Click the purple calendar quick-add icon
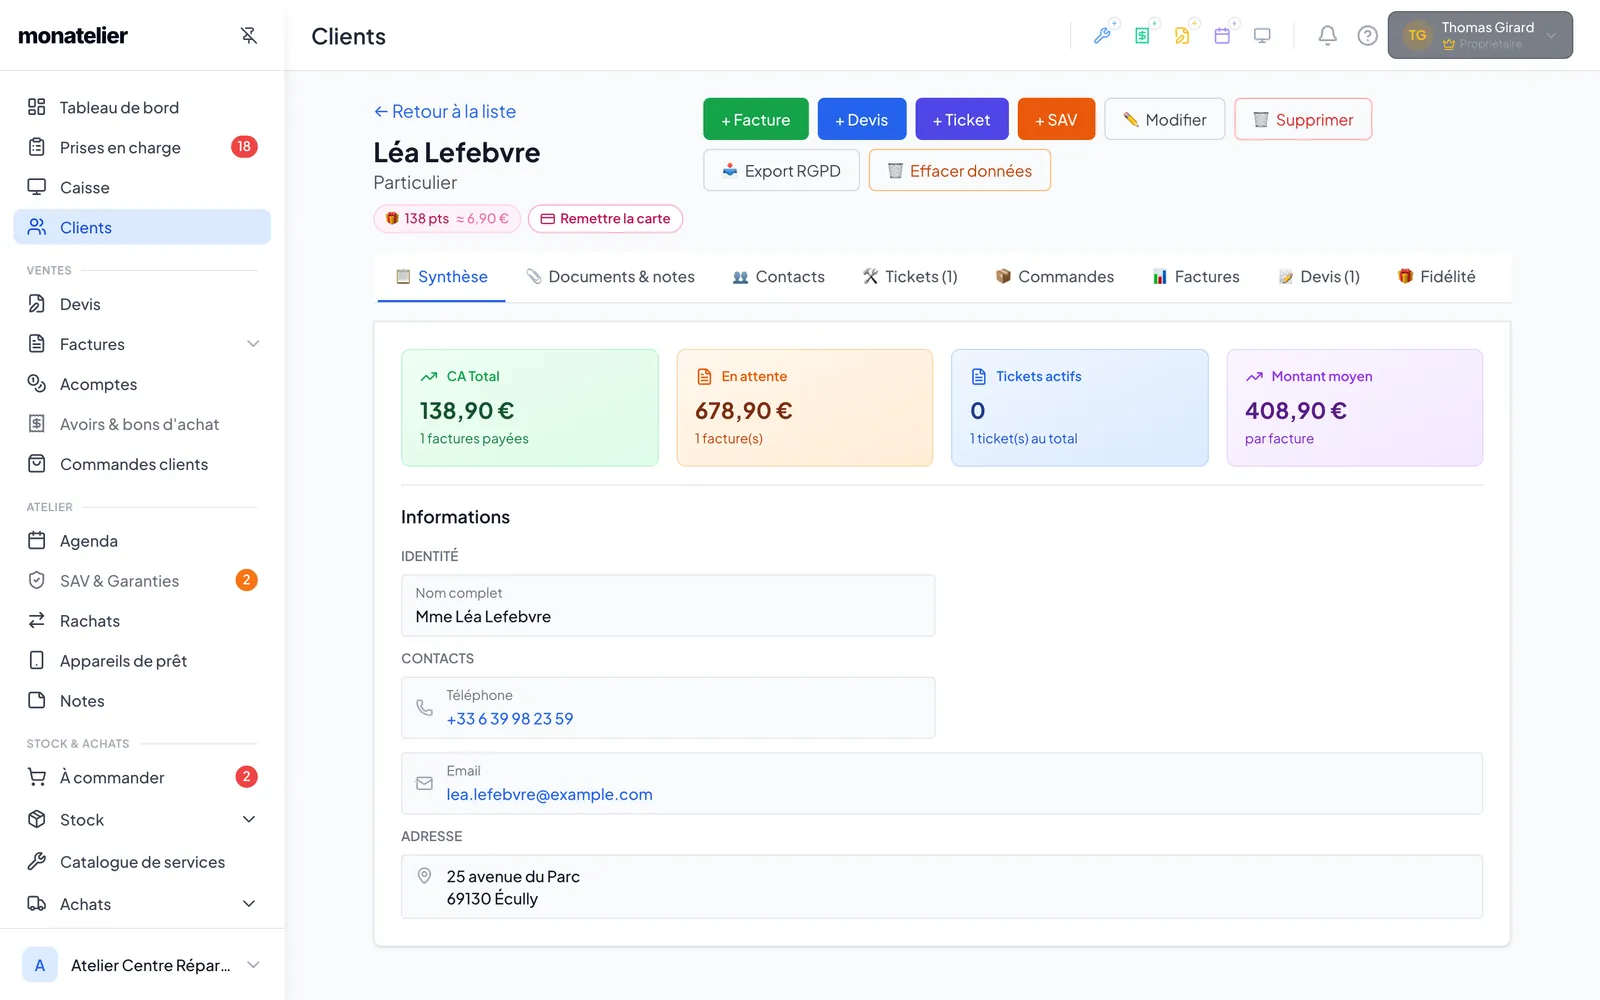Image resolution: width=1600 pixels, height=1000 pixels. 1223,36
